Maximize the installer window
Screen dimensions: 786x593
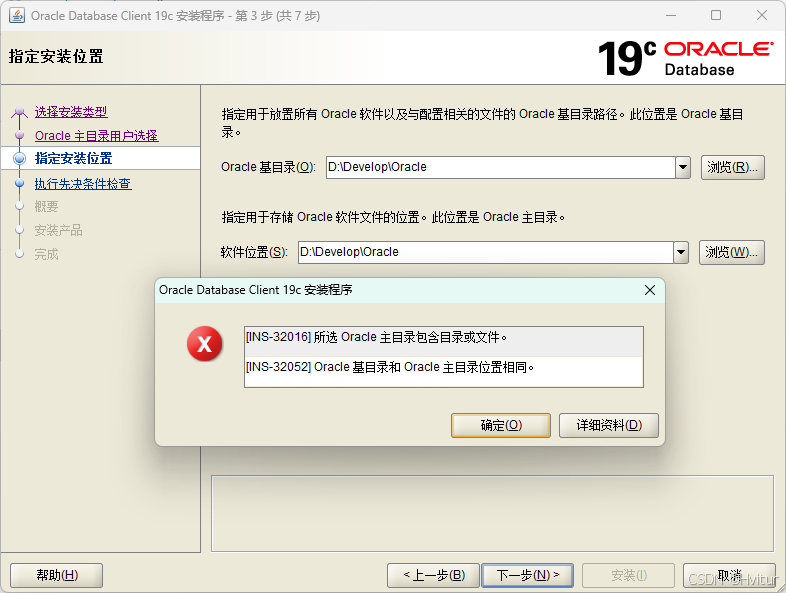click(x=716, y=16)
